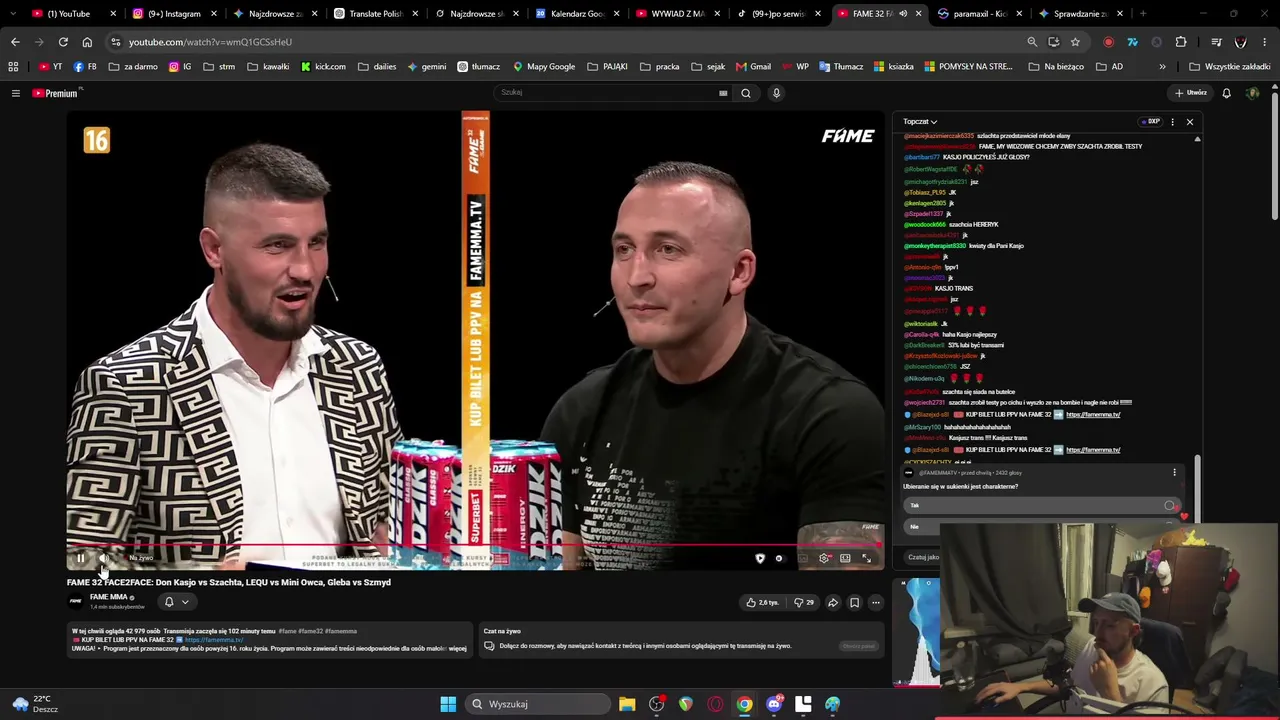Open the YouTube account avatar menu
1280x720 pixels.
(x=1253, y=93)
